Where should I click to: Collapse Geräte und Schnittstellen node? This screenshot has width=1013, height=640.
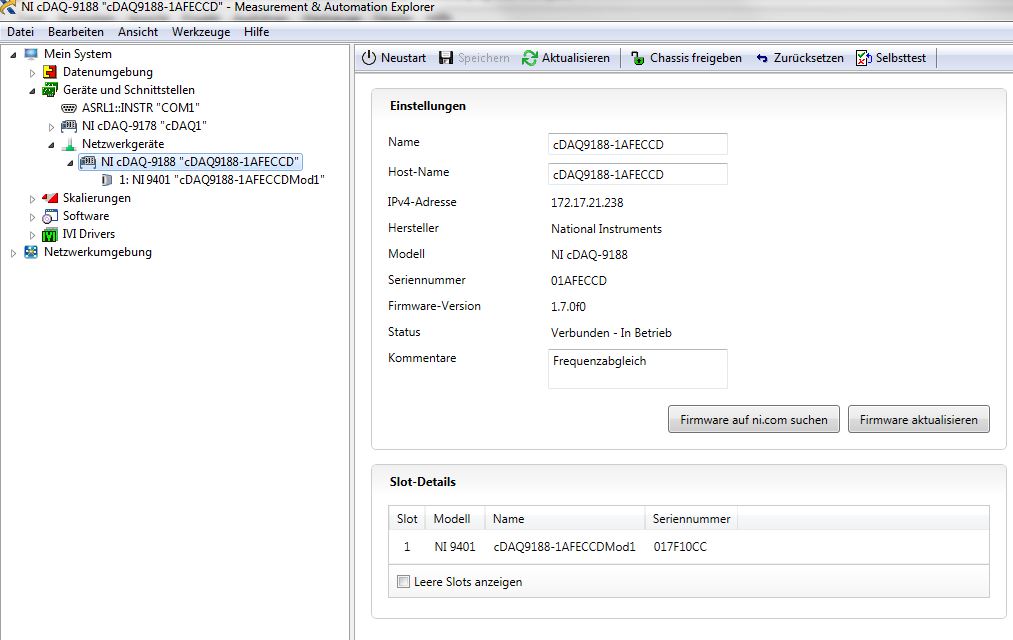click(x=32, y=91)
